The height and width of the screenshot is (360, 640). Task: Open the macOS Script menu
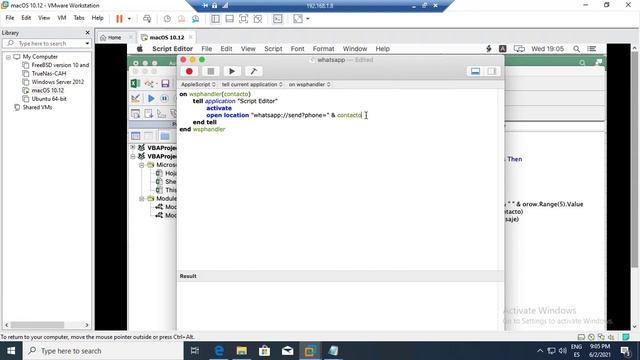point(273,49)
